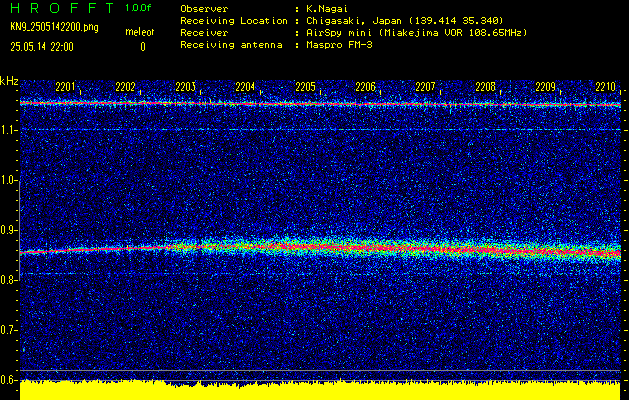This screenshot has height=400, width=629.
Task: Click time marker 2201
Action: (65, 87)
